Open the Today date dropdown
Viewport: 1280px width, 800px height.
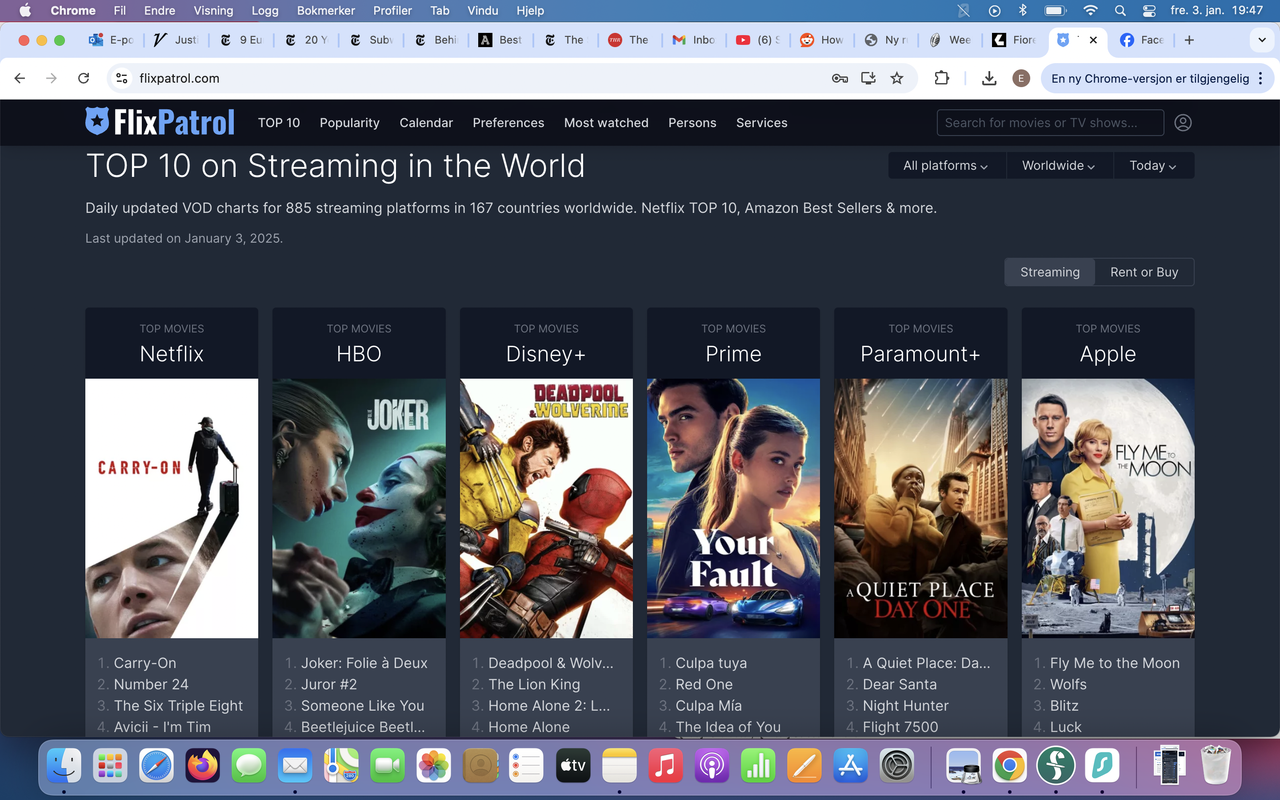[1152, 166]
